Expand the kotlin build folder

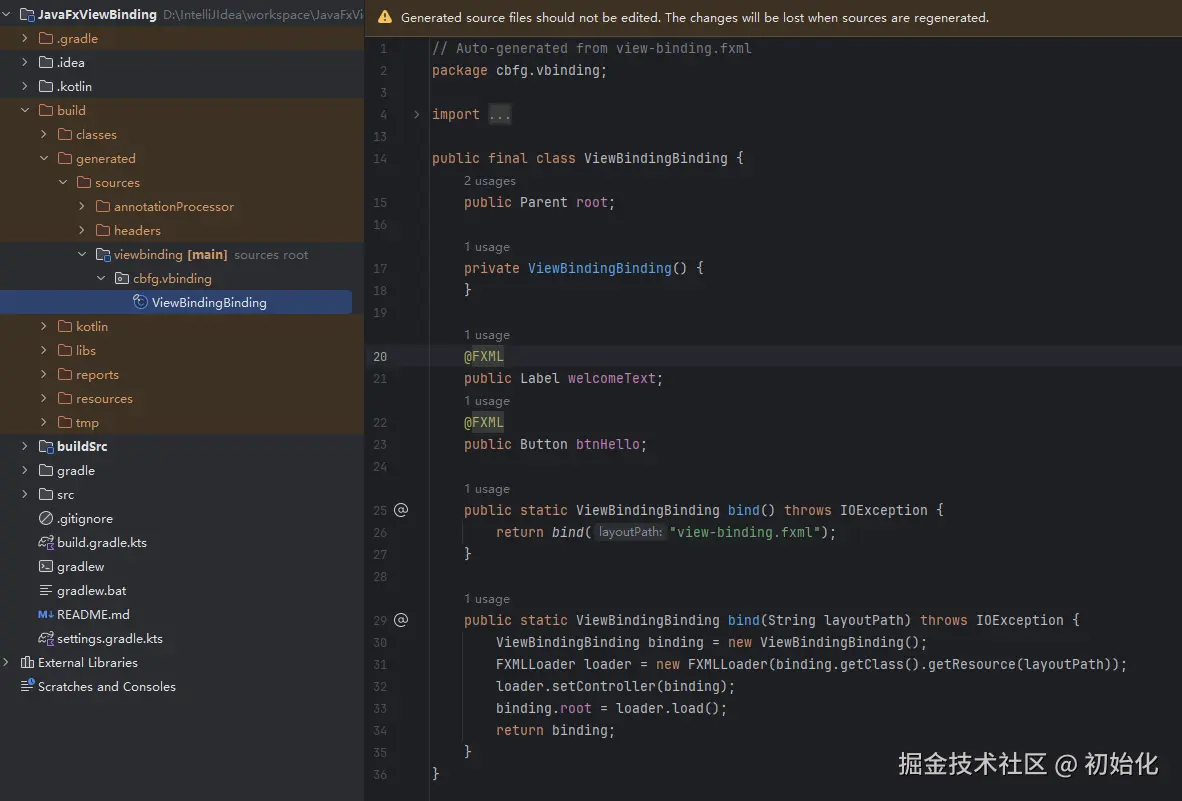coord(44,326)
